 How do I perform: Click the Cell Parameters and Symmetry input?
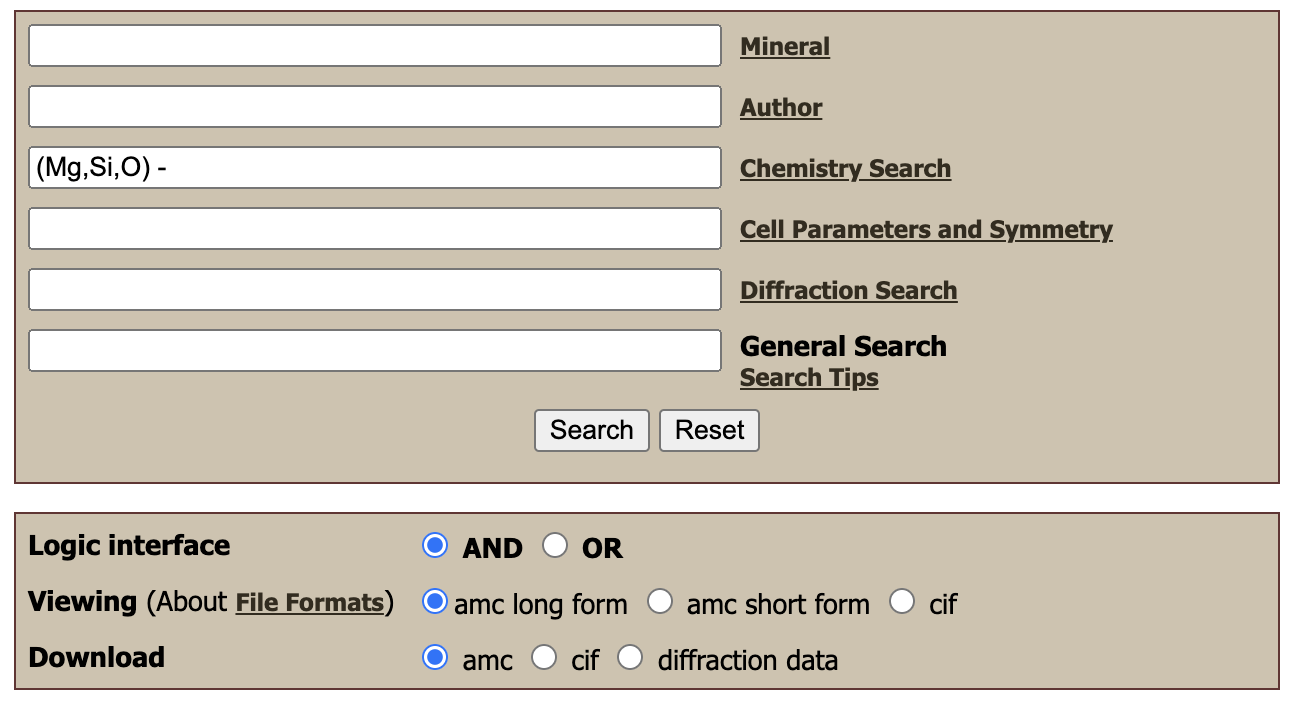375,229
